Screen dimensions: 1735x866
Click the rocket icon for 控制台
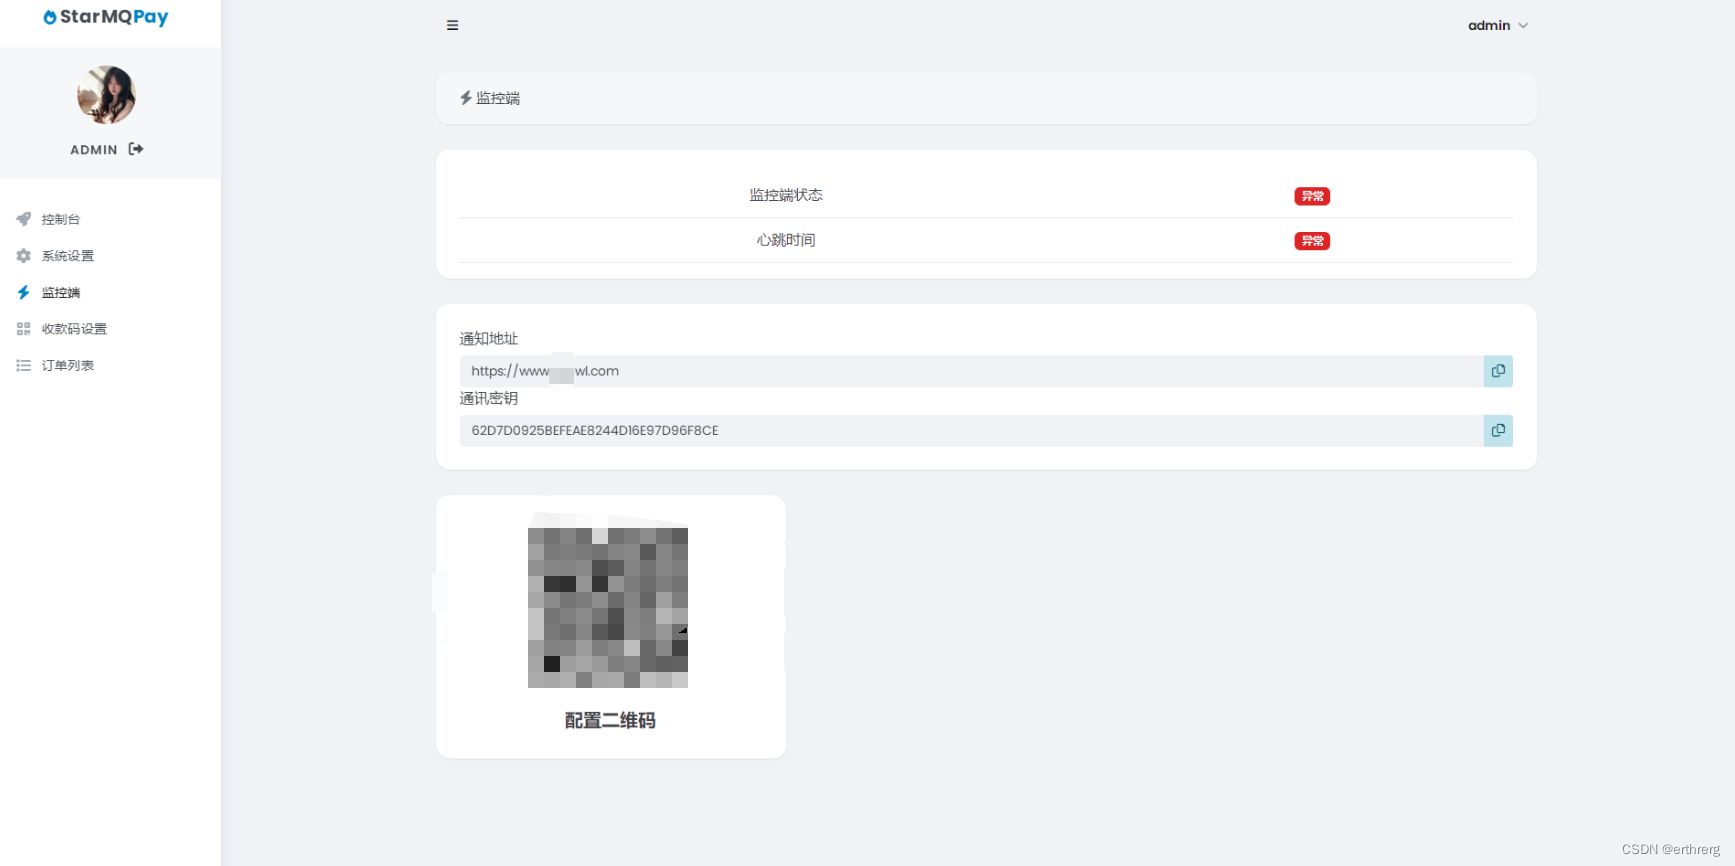click(x=24, y=219)
